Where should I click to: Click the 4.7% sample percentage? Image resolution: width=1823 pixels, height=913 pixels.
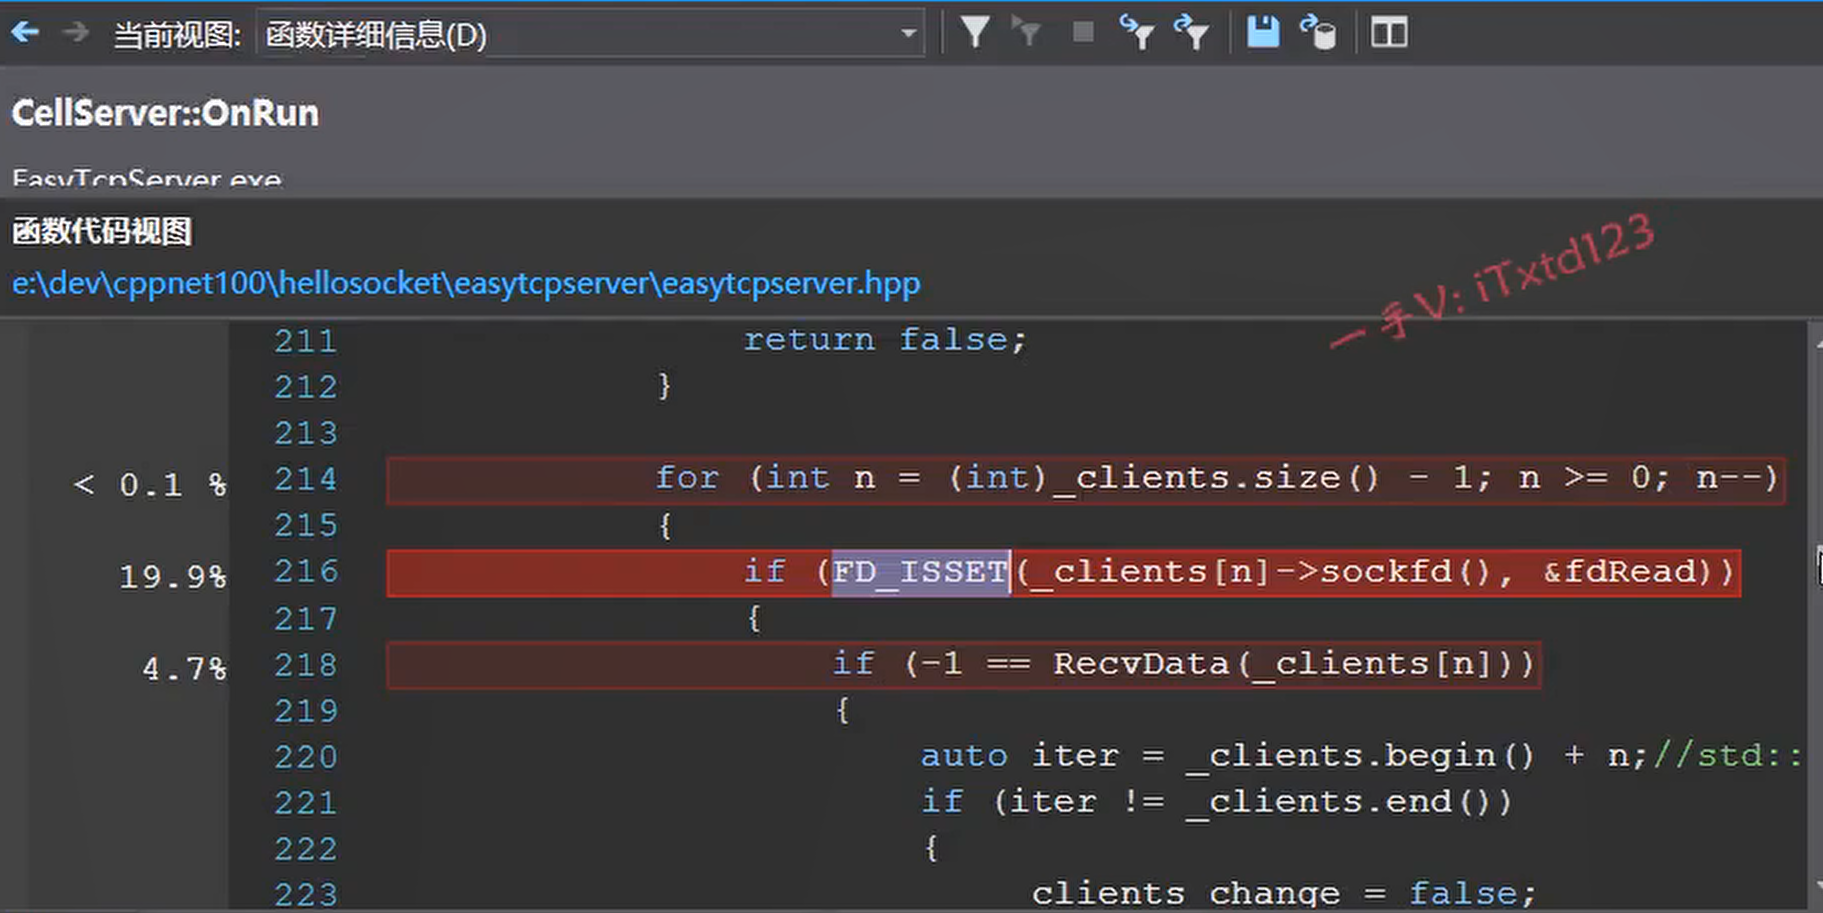pyautogui.click(x=184, y=668)
